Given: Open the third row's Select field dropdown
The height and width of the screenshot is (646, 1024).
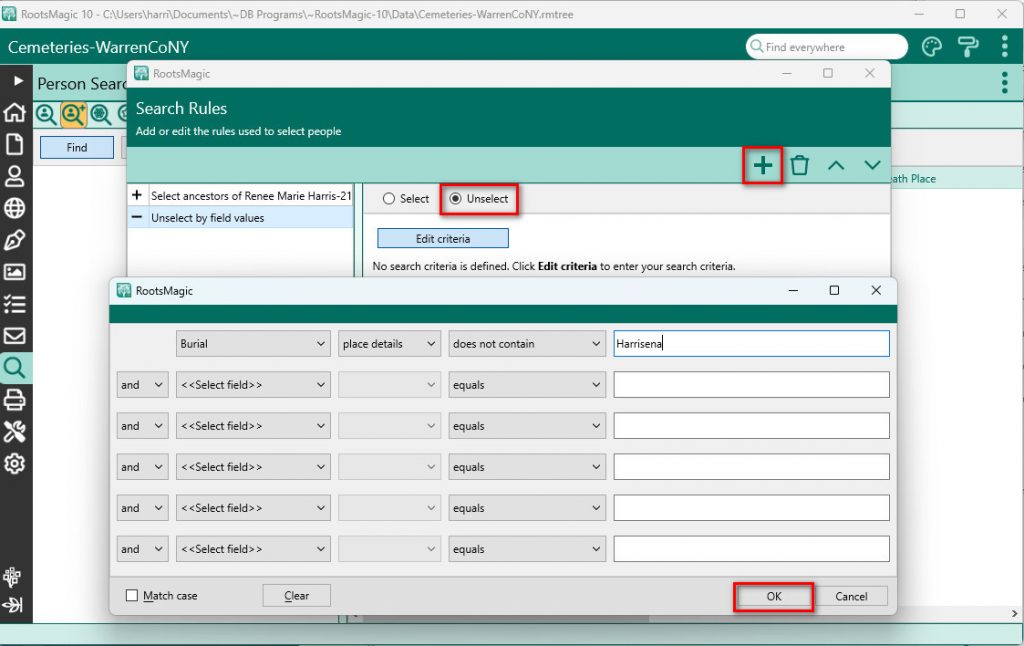Looking at the screenshot, I should click(x=253, y=426).
